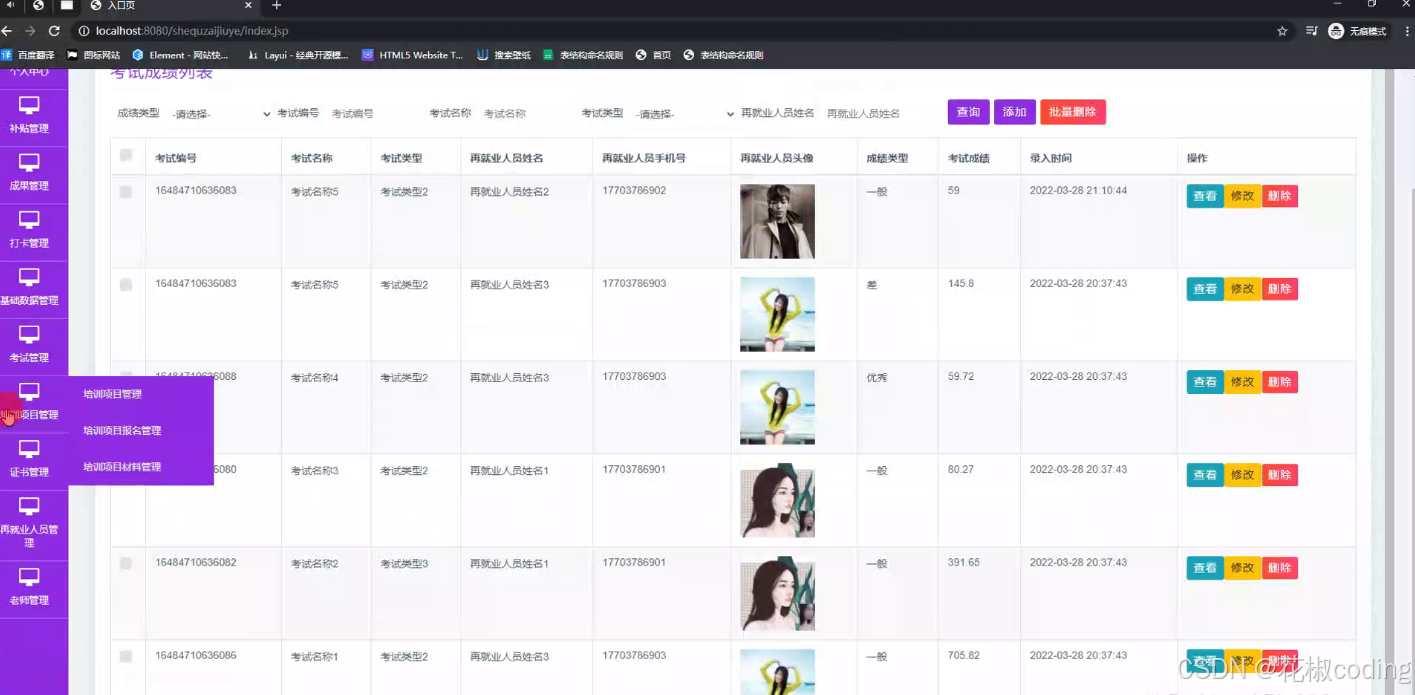Viewport: 1415px width, 695px height.
Task: Tick the select-all checkbox in table header
Action: 126,155
